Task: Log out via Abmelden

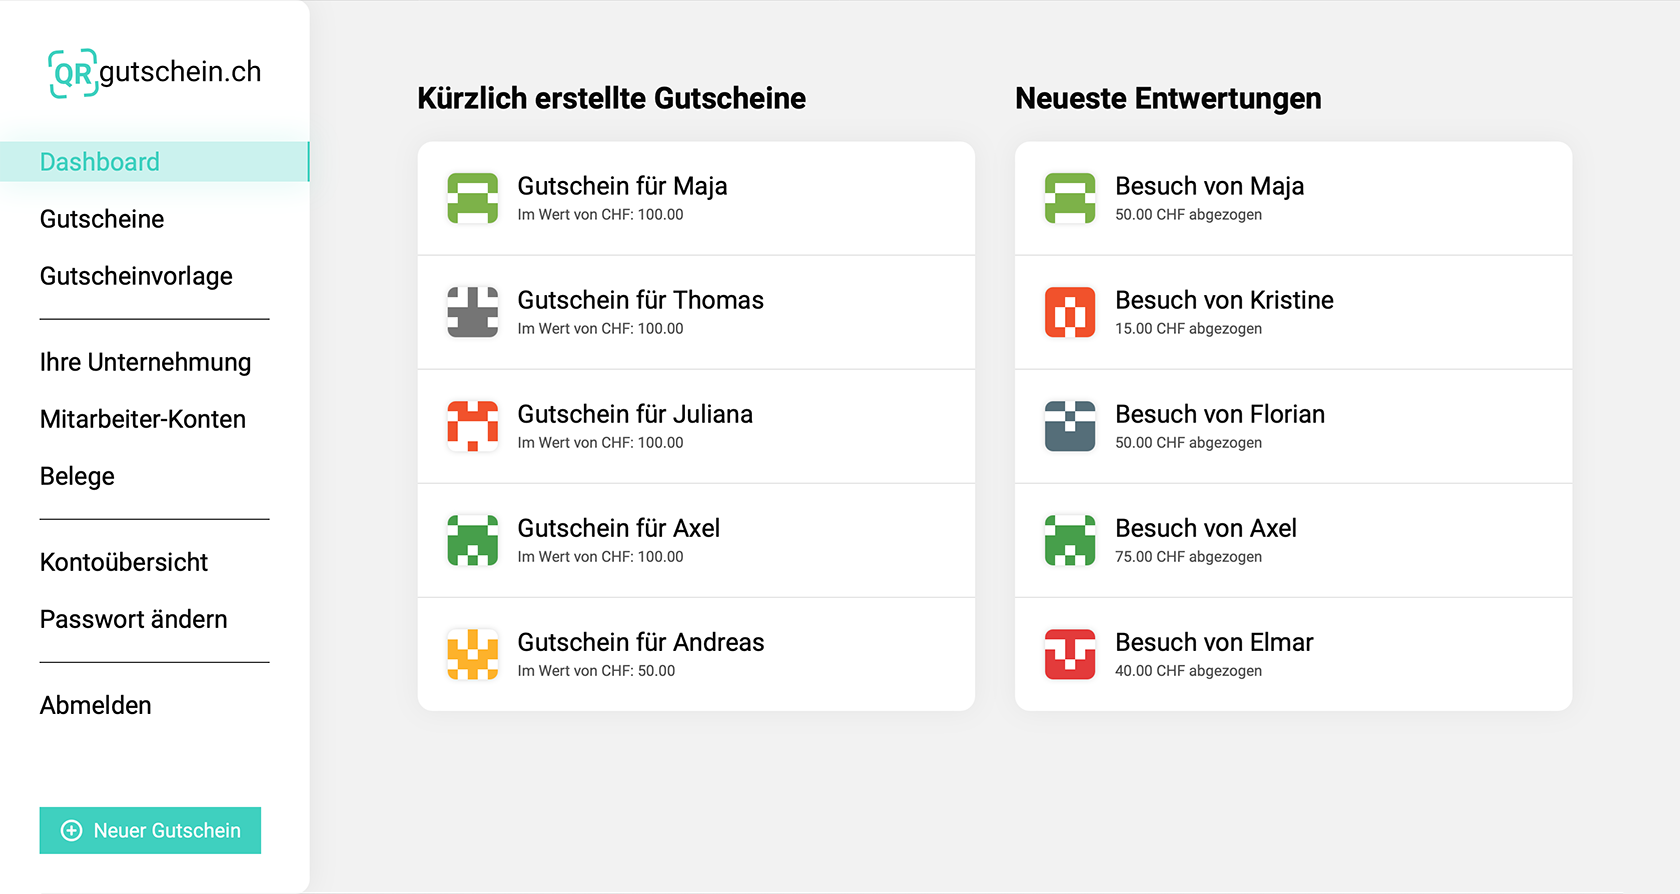Action: tap(96, 705)
